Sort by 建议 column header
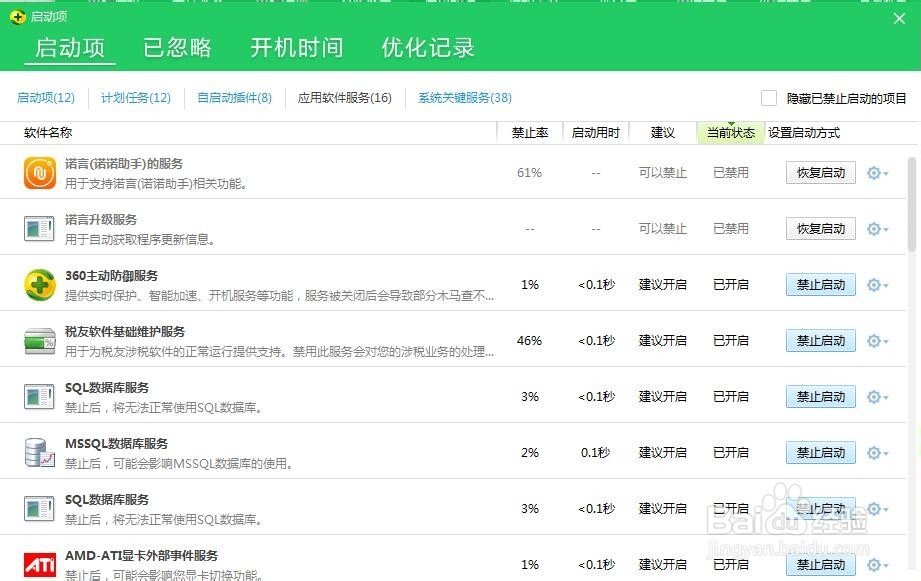 point(663,133)
